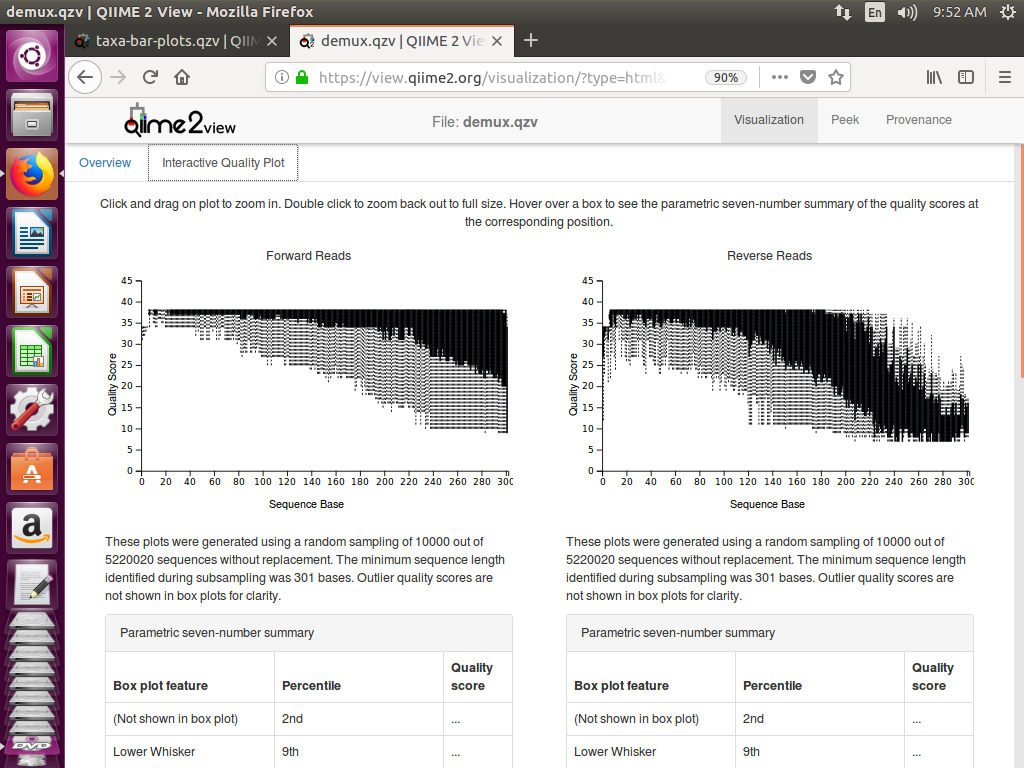Open the sound volume indicator

906,12
